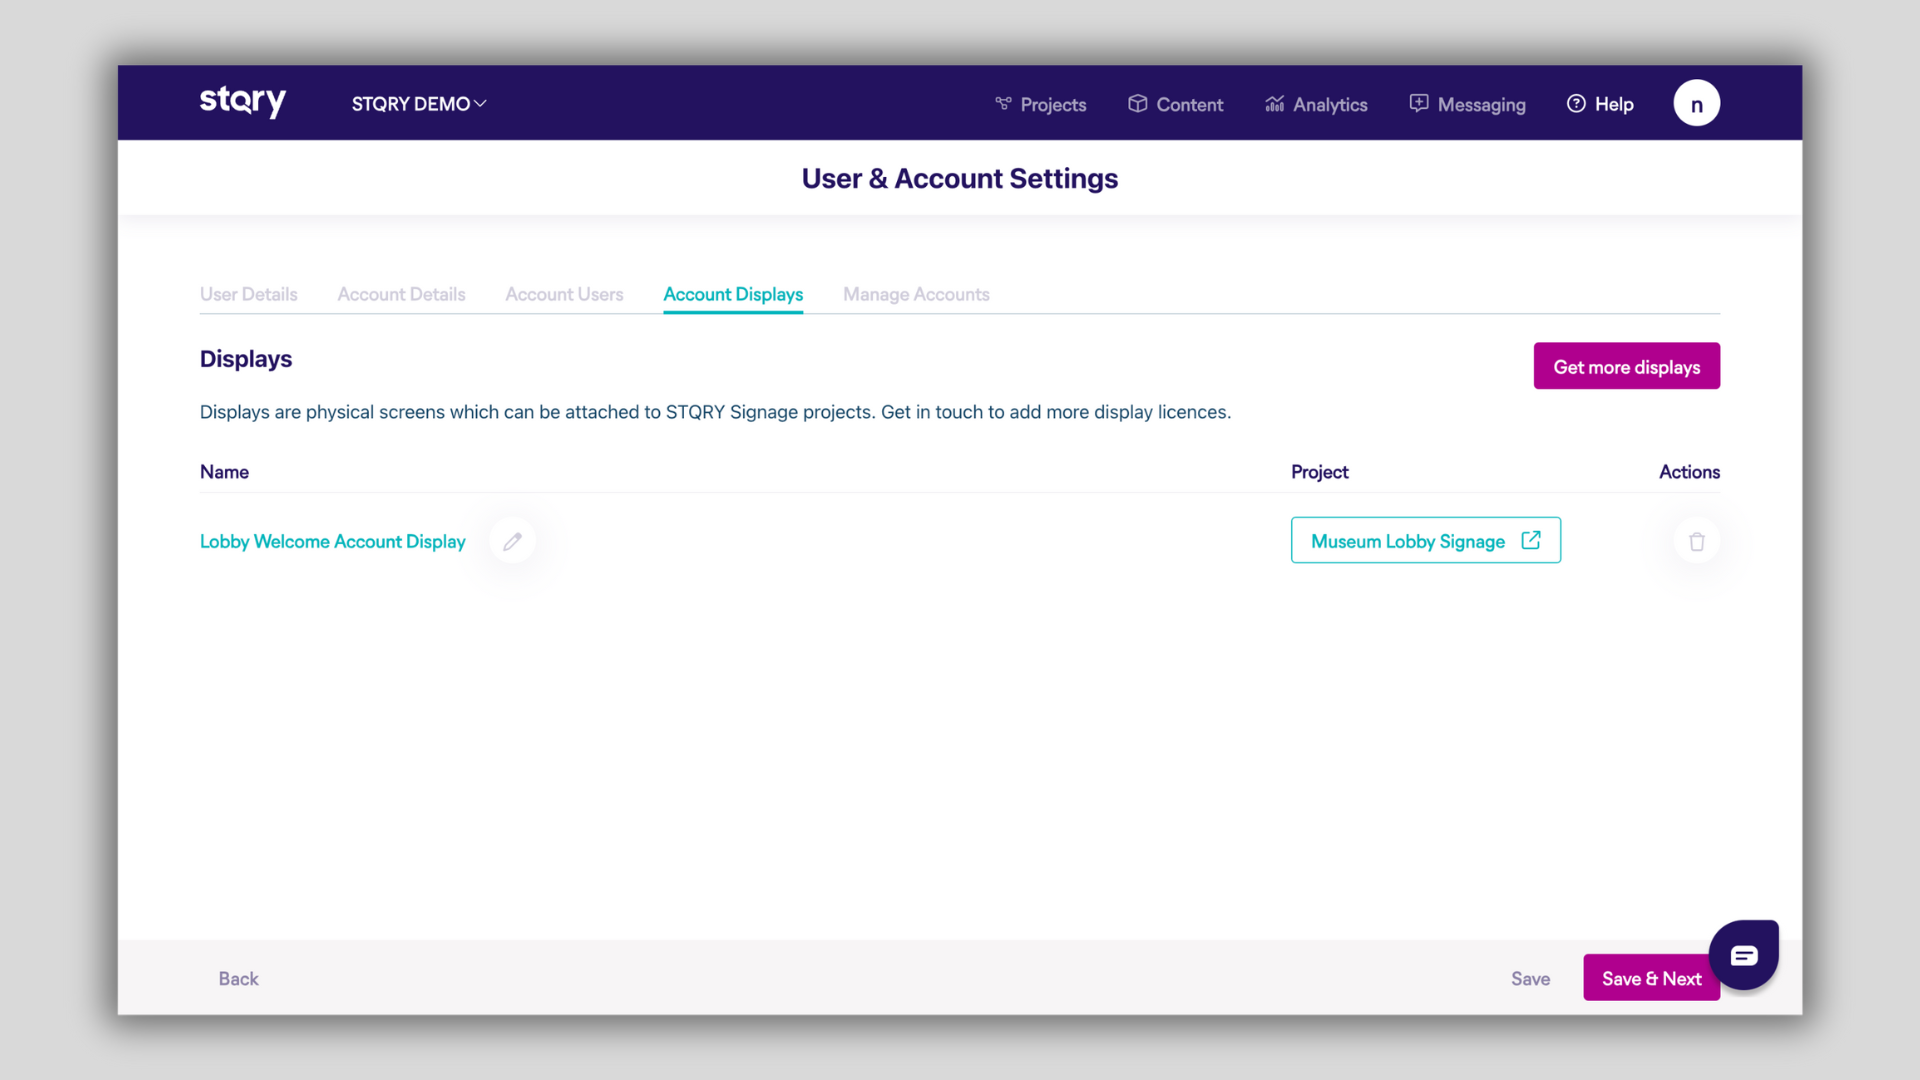
Task: Click the STQRY logo
Action: [242, 101]
